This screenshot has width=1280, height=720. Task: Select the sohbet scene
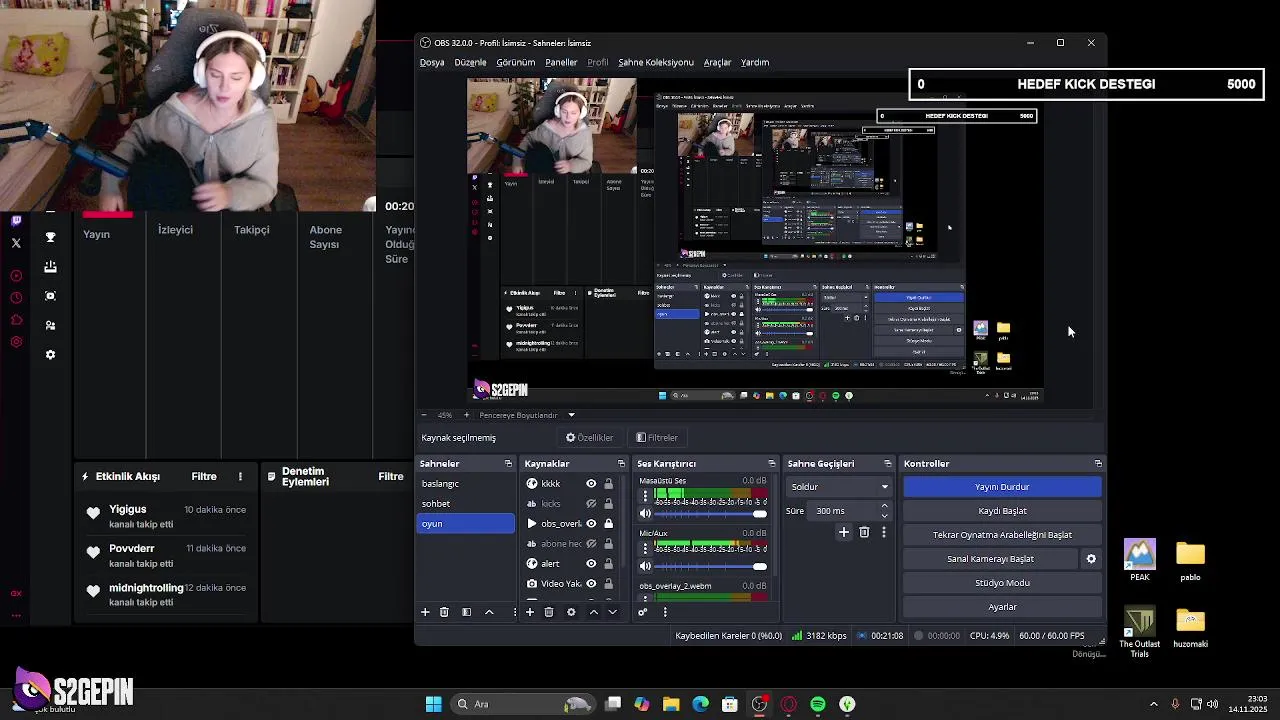(x=465, y=504)
